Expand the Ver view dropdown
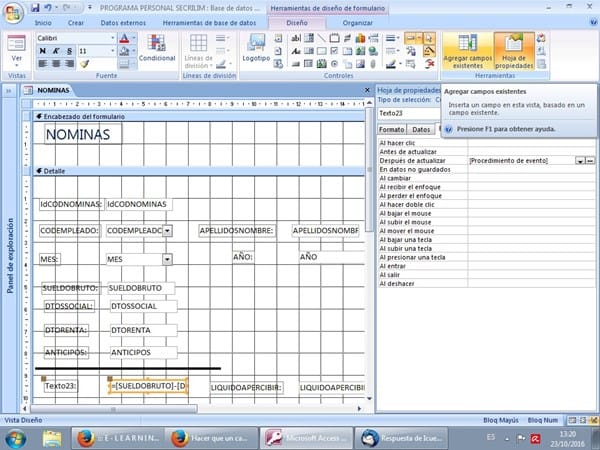600x450 pixels. pyautogui.click(x=16, y=65)
